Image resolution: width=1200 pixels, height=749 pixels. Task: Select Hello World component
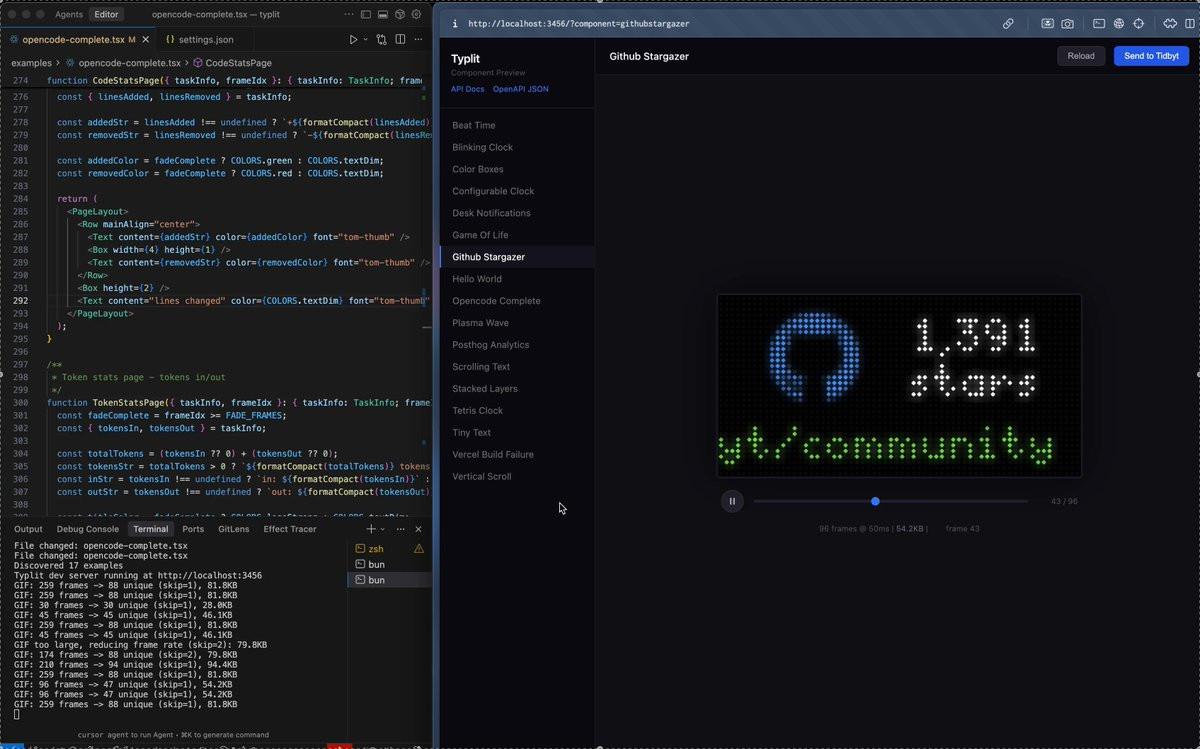[x=518, y=279]
